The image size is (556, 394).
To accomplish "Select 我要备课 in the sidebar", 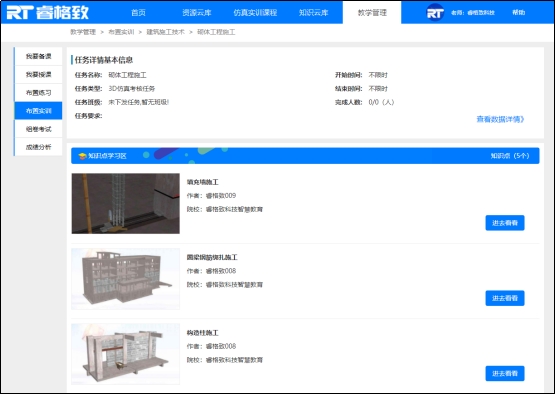I will pyautogui.click(x=38, y=56).
